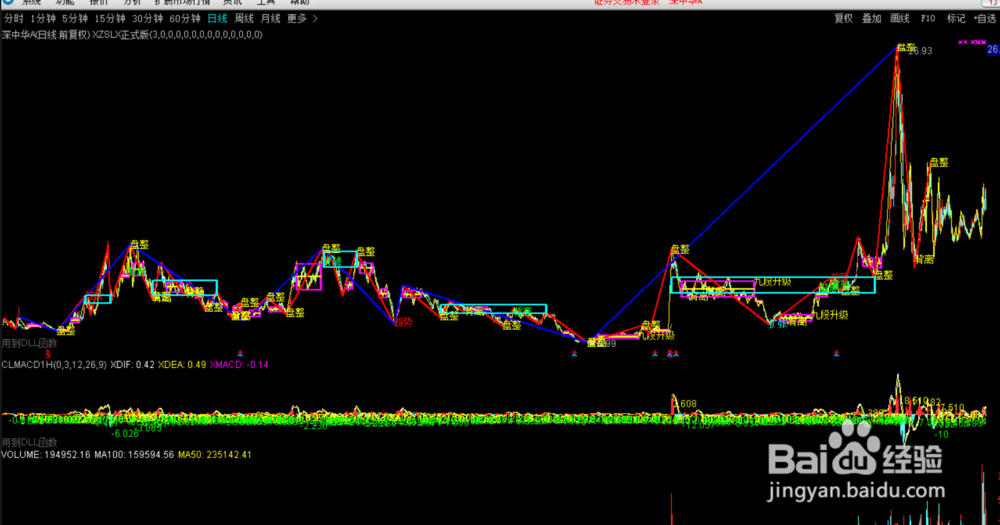Screen dimensions: 1000x525
Task: Click the VOLUME: 194952.16 label
Action: (x=46, y=455)
